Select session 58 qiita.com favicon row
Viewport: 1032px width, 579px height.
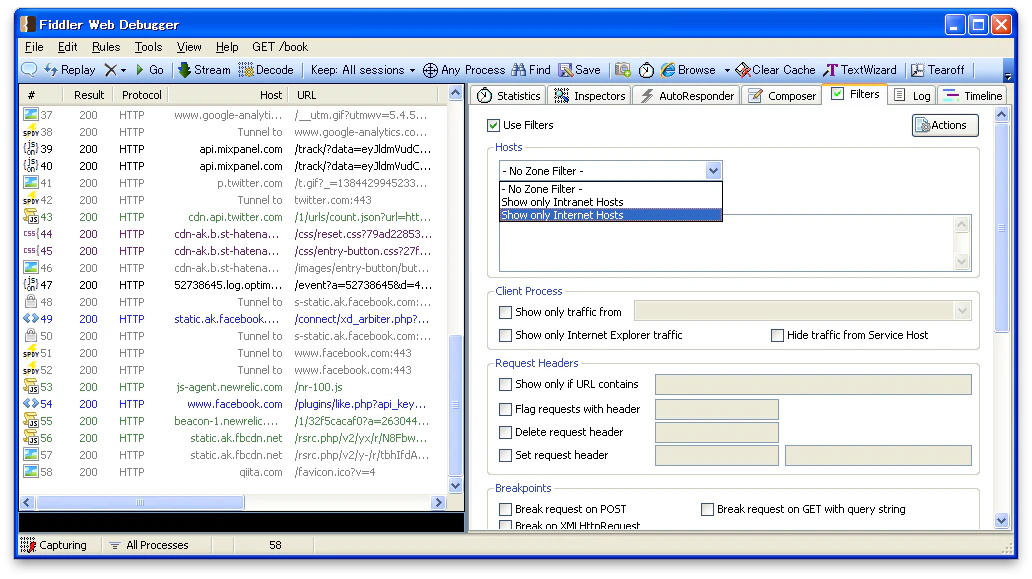(234, 472)
